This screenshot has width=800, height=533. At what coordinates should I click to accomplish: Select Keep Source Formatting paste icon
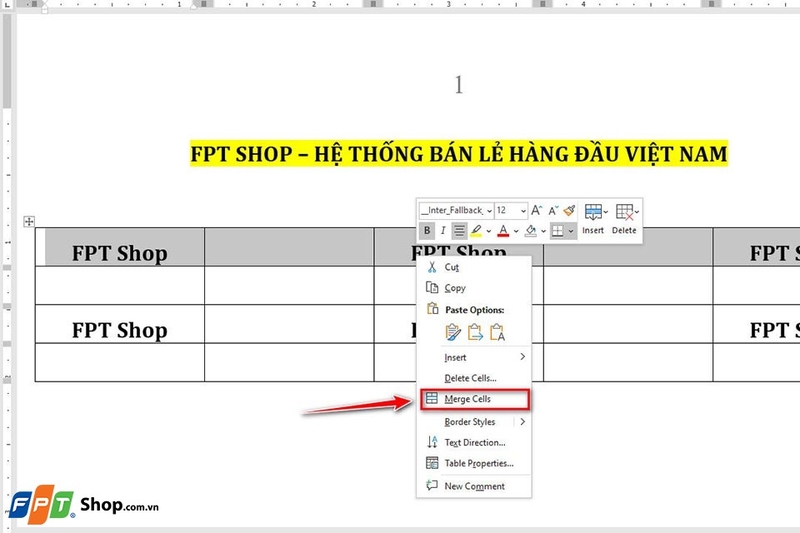[x=453, y=332]
